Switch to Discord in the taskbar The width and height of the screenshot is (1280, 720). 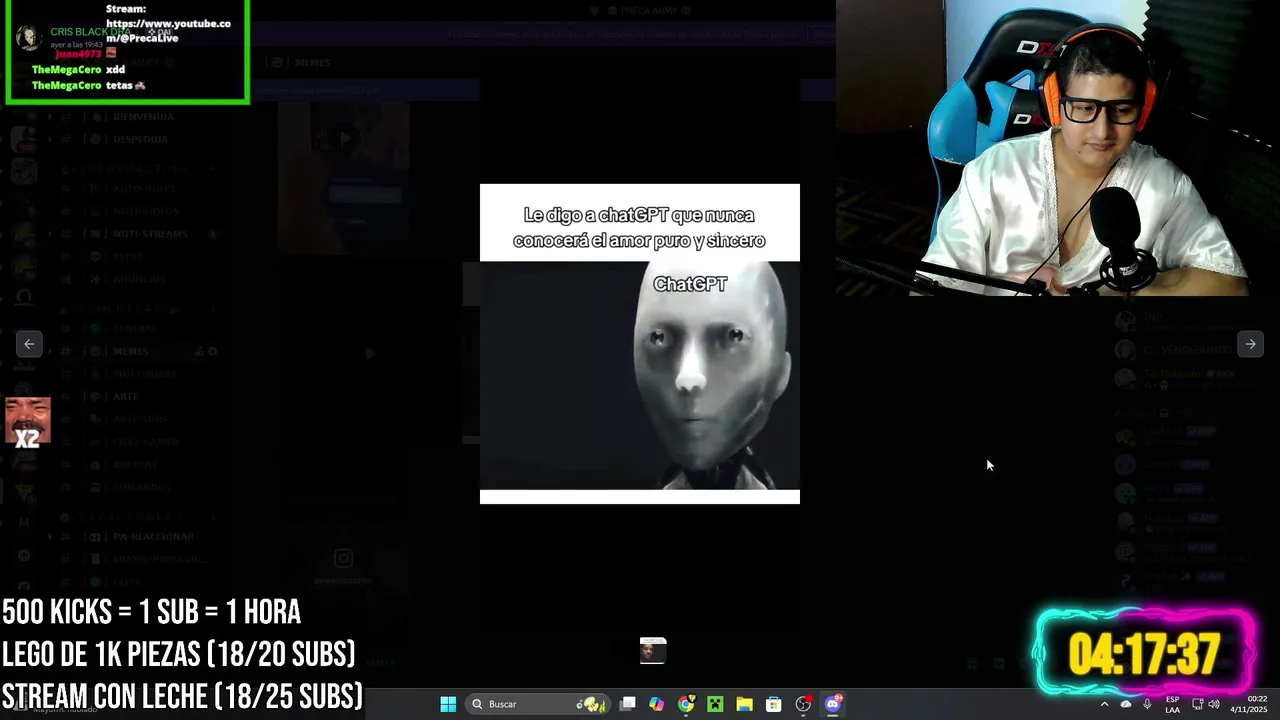[x=833, y=704]
